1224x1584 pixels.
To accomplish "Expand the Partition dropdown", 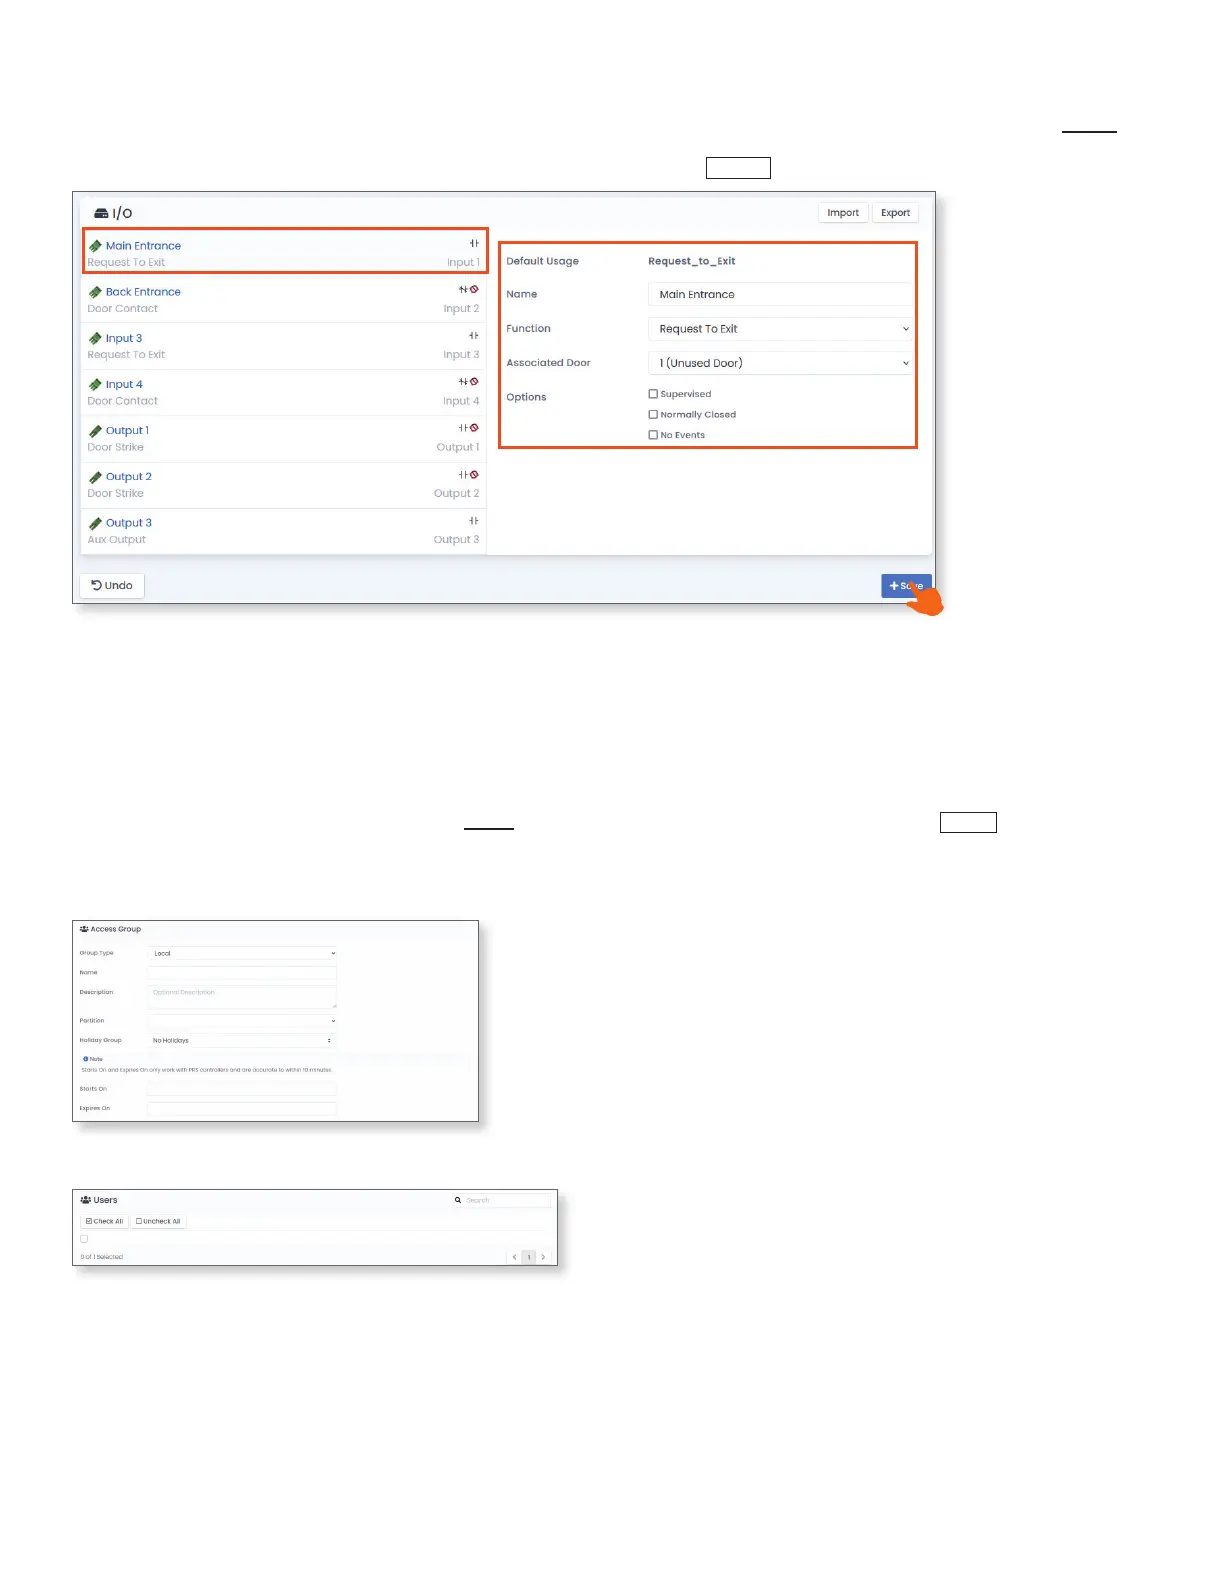I will coord(242,1021).
